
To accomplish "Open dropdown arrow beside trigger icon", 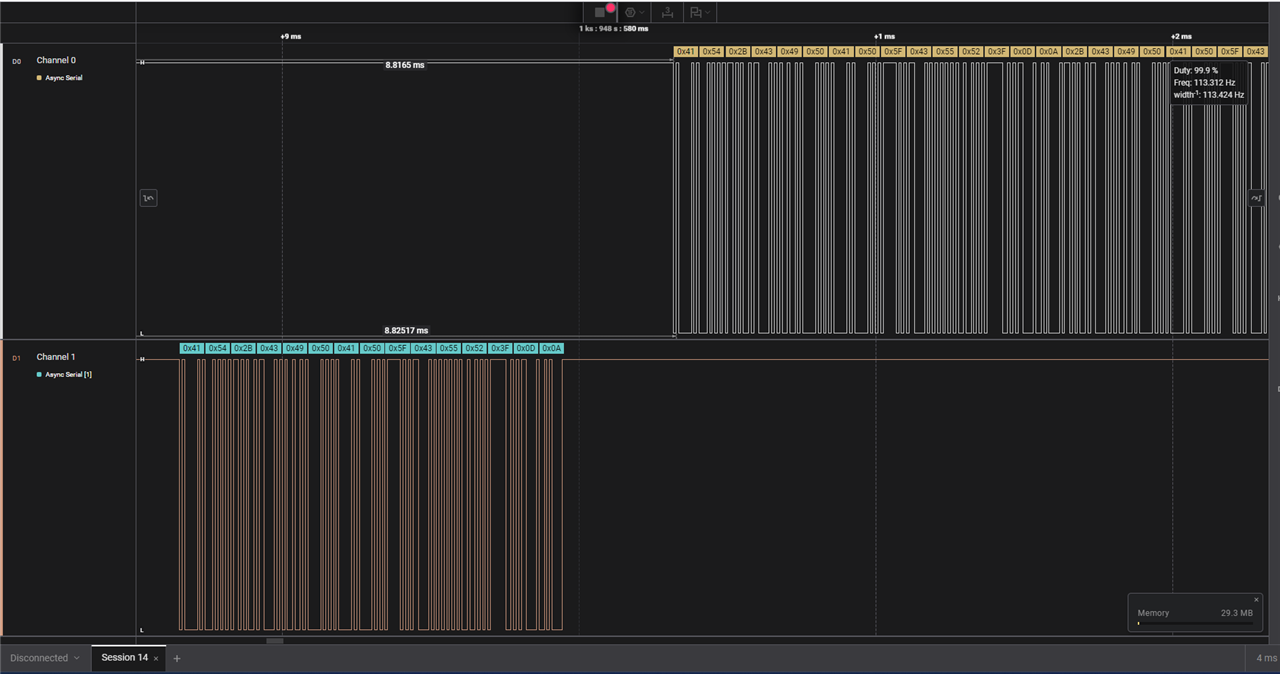I will tap(642, 12).
